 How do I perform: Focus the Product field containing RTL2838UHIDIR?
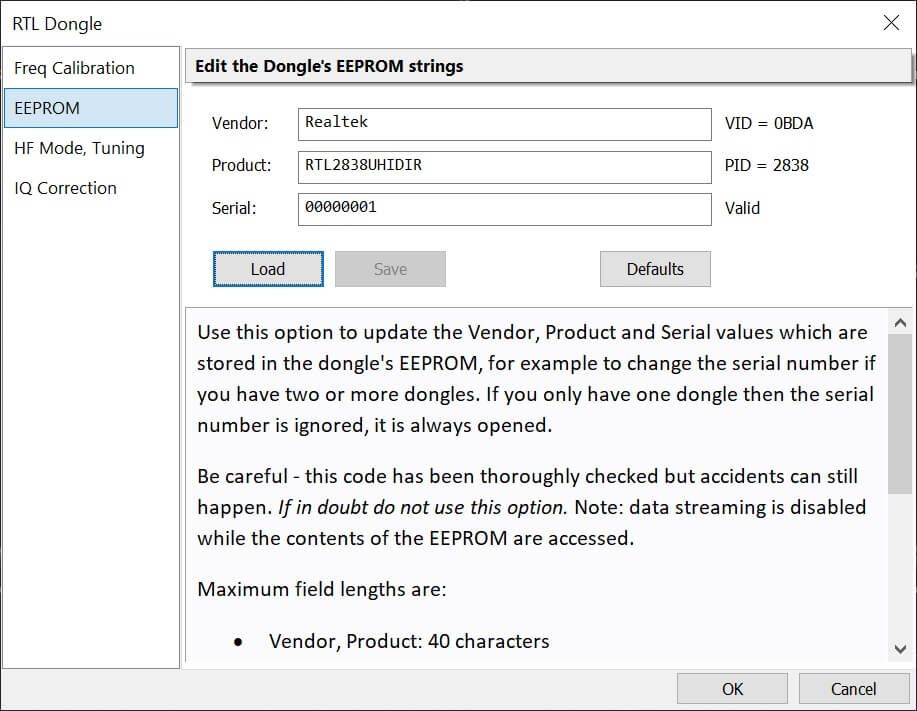pyautogui.click(x=504, y=166)
